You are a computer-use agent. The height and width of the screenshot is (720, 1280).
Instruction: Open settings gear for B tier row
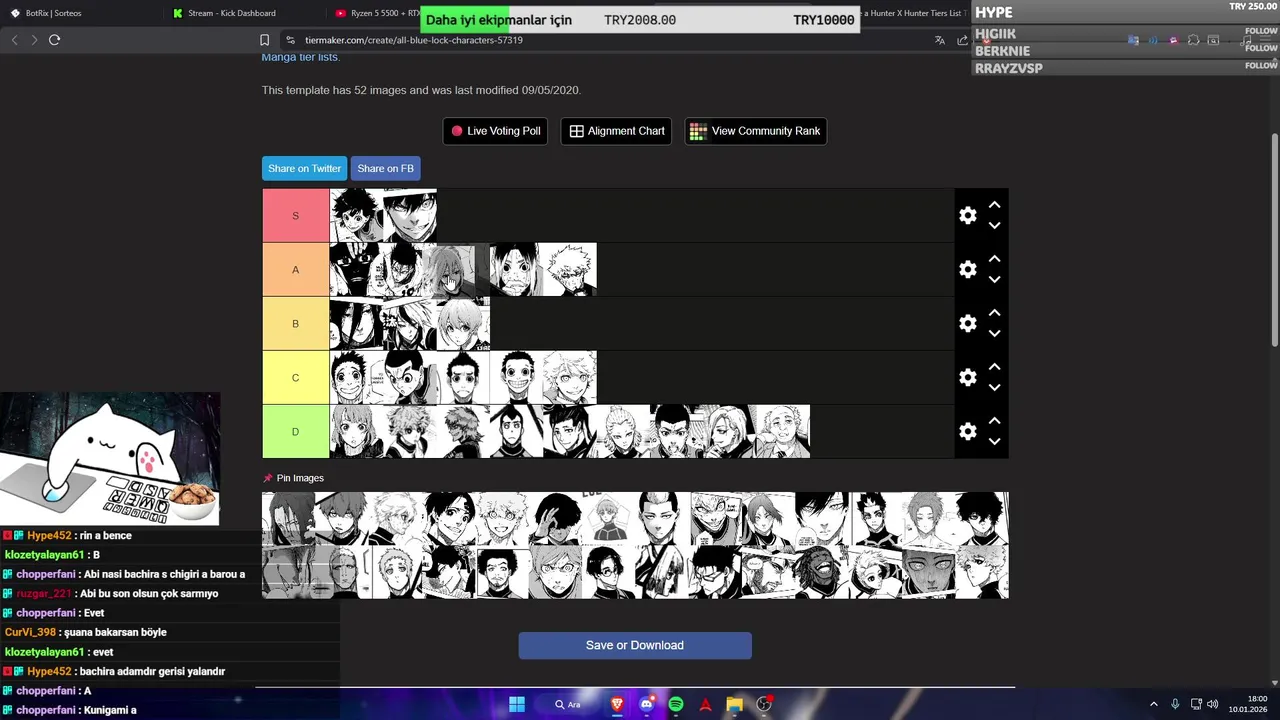point(967,323)
